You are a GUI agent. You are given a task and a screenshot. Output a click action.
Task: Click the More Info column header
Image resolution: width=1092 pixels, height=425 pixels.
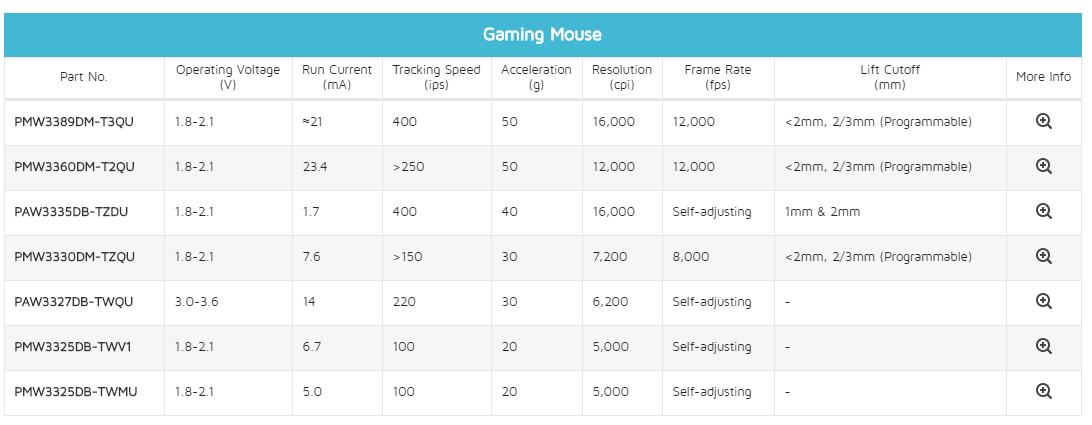[1043, 77]
